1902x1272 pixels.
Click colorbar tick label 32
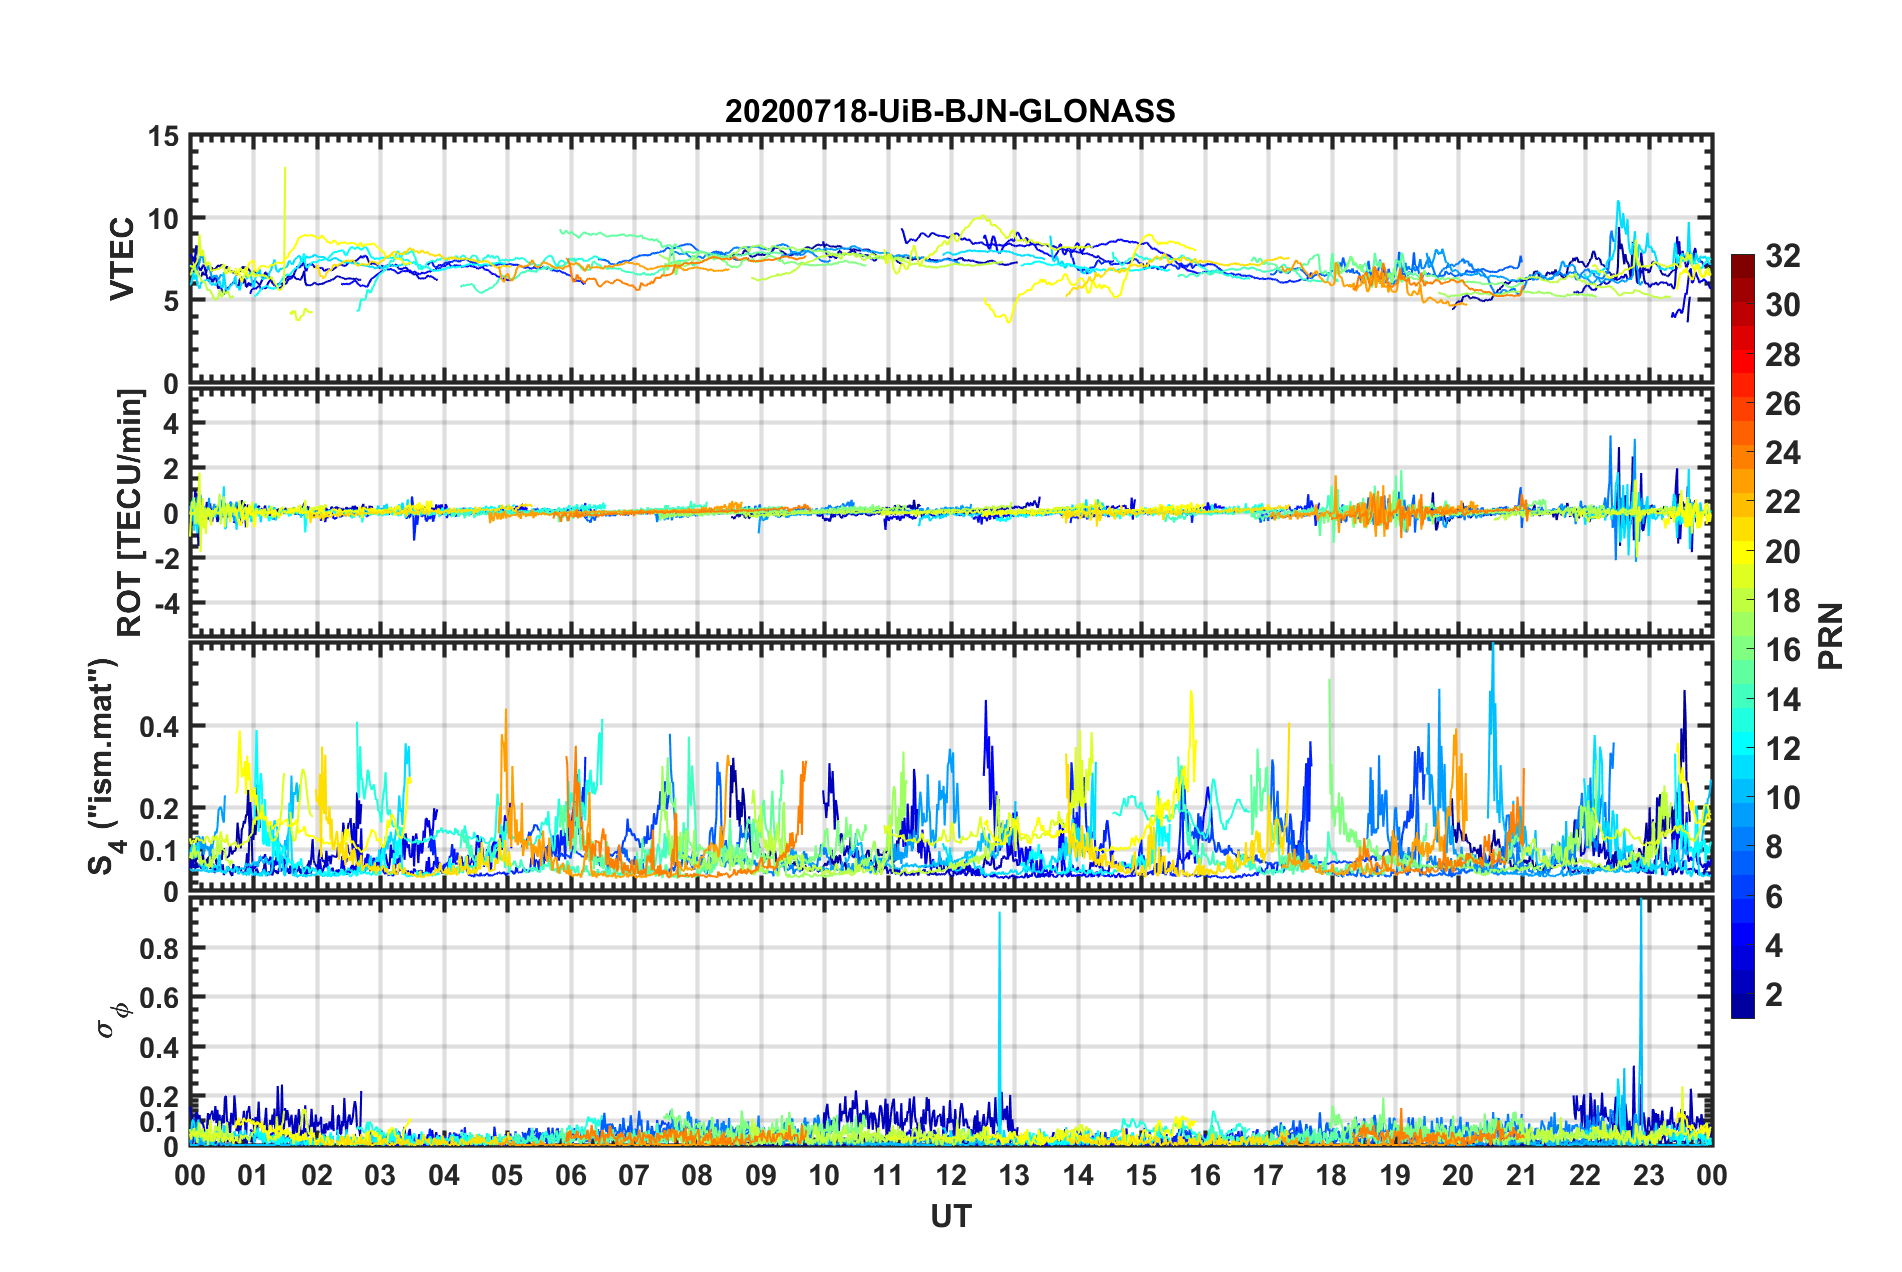1783,256
